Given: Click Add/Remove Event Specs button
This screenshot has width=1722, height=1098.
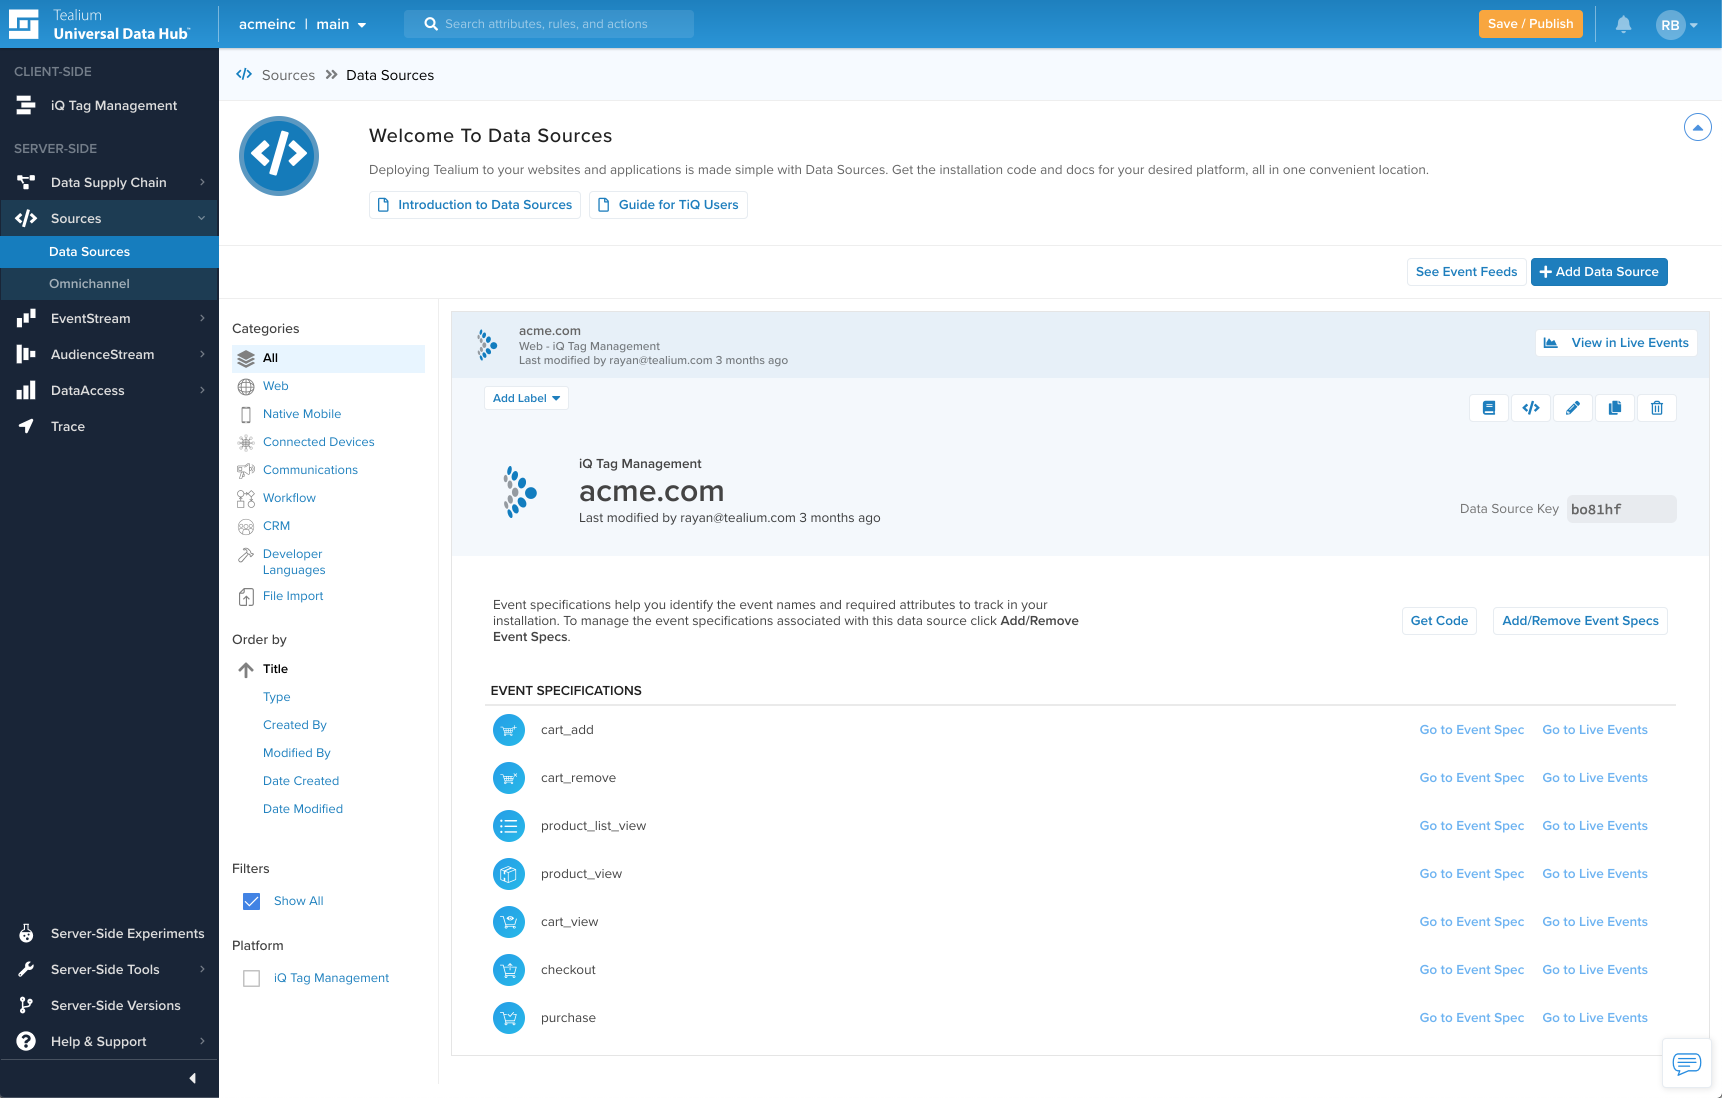Looking at the screenshot, I should (1580, 621).
